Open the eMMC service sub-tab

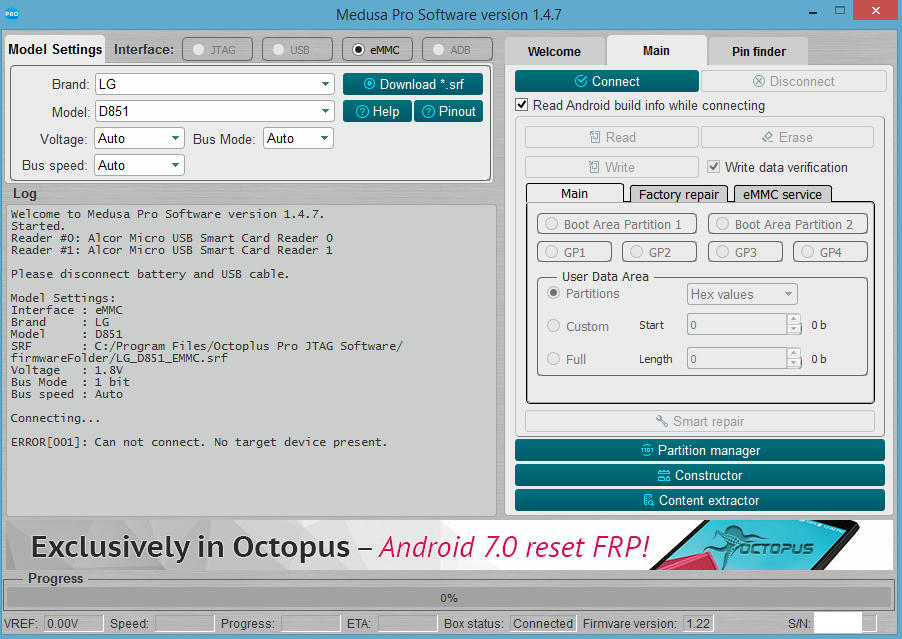[x=782, y=194]
